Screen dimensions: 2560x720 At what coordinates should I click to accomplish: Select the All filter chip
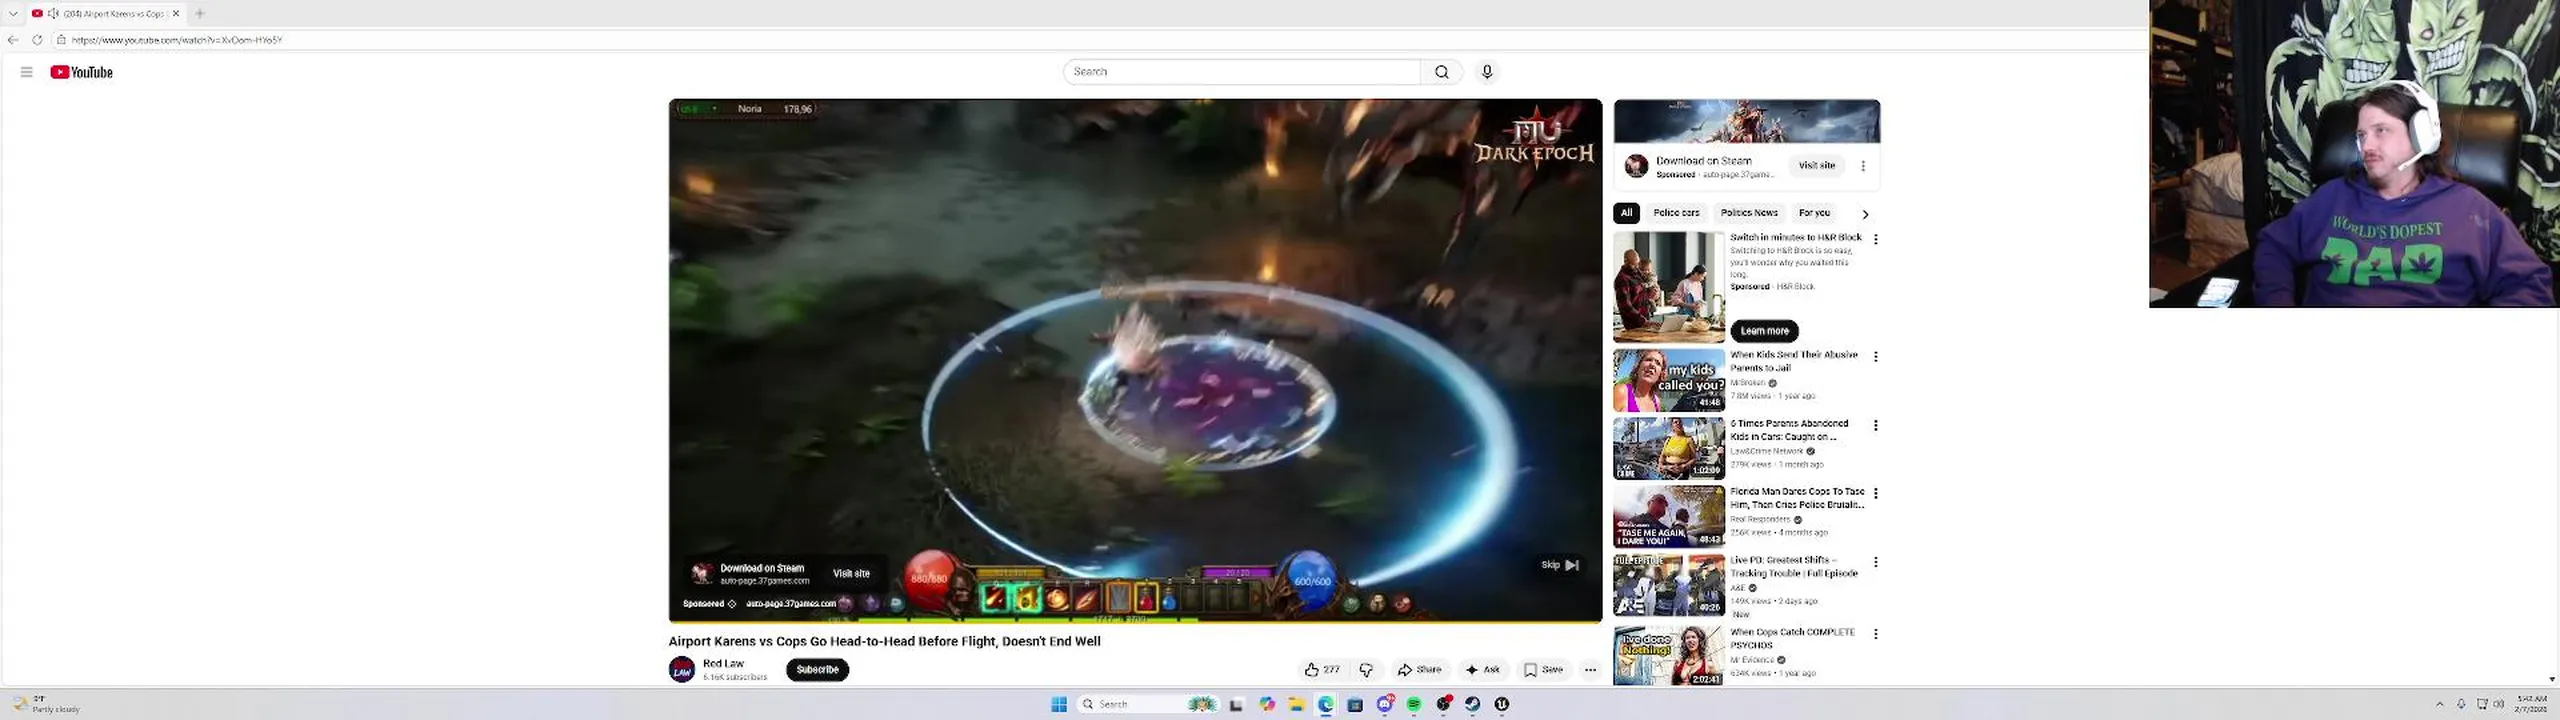(1626, 213)
